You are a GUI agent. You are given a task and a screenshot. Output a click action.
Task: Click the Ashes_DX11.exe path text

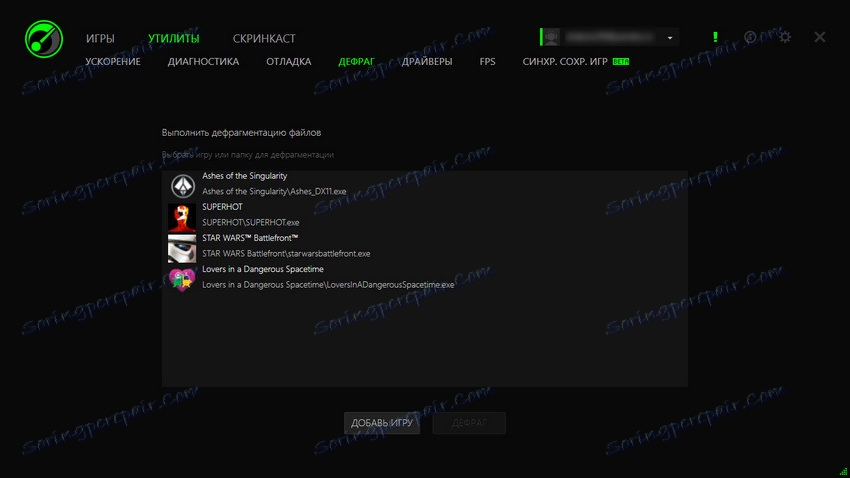(x=274, y=191)
